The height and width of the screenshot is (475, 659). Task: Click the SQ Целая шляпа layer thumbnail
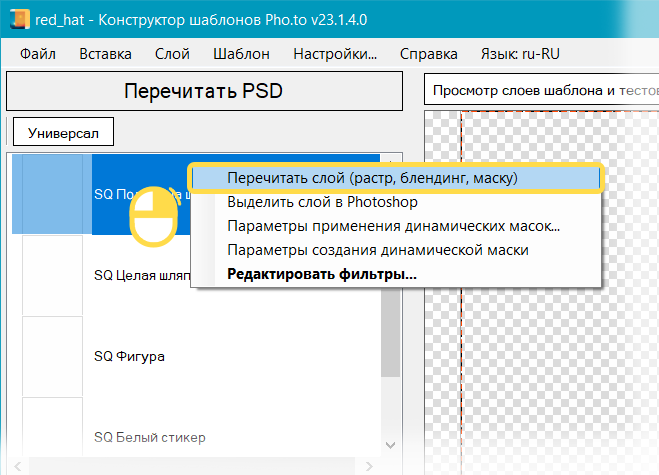(x=52, y=275)
